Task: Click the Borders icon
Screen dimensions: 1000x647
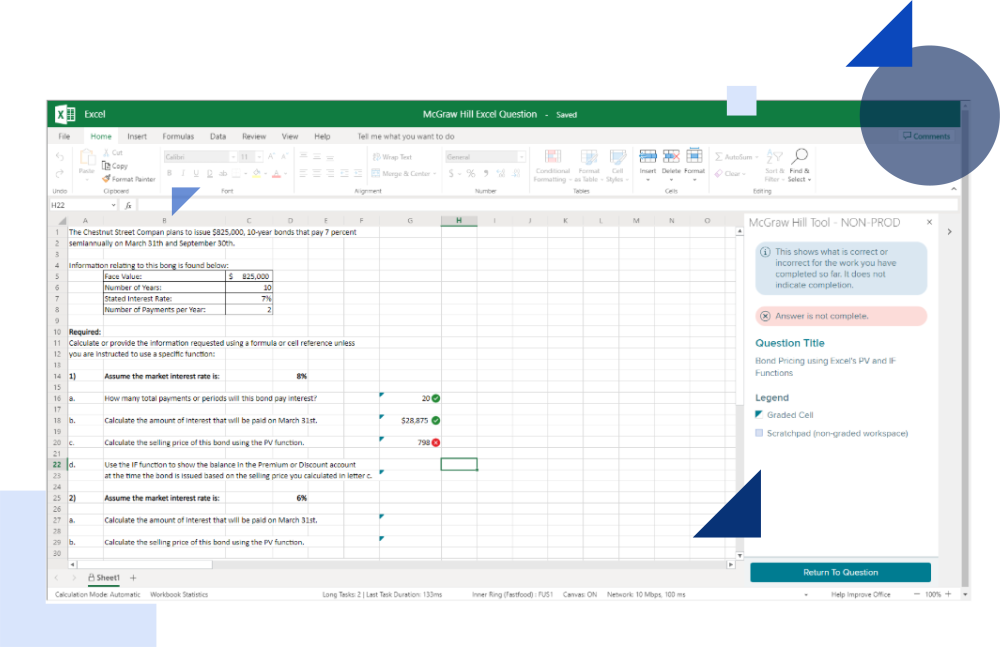Action: click(237, 174)
